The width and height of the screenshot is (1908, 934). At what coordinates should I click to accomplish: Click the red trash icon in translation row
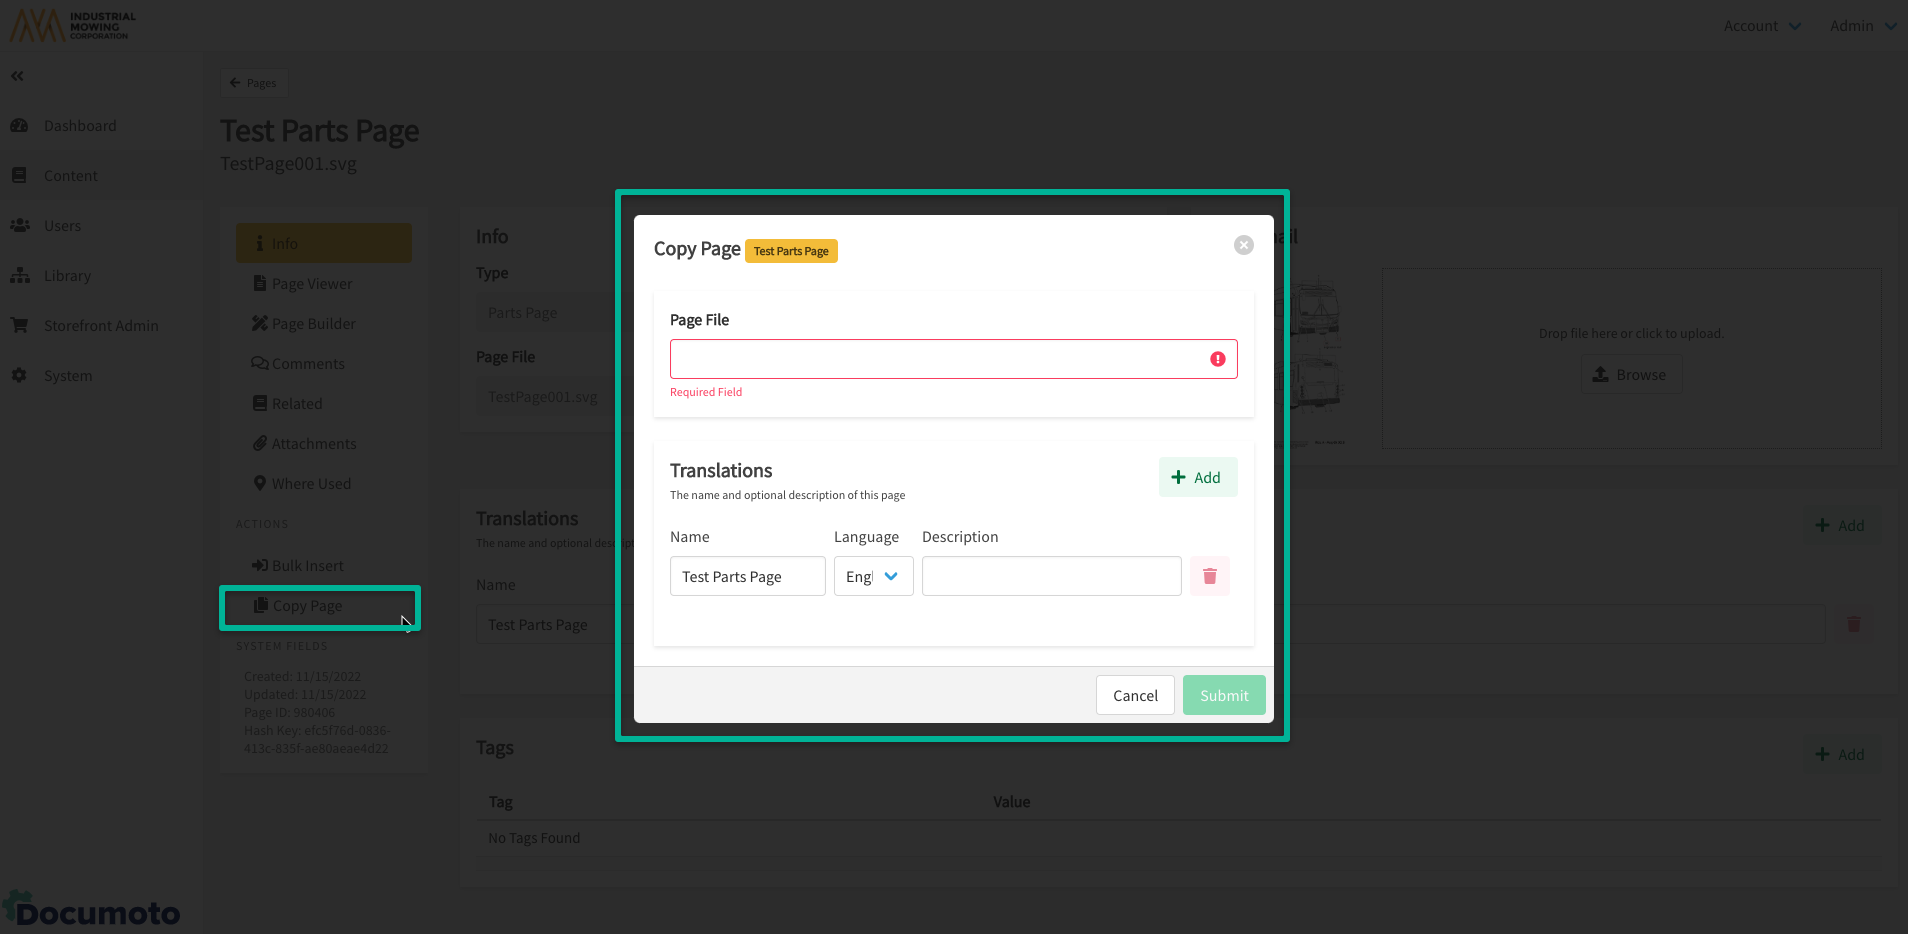1209,576
